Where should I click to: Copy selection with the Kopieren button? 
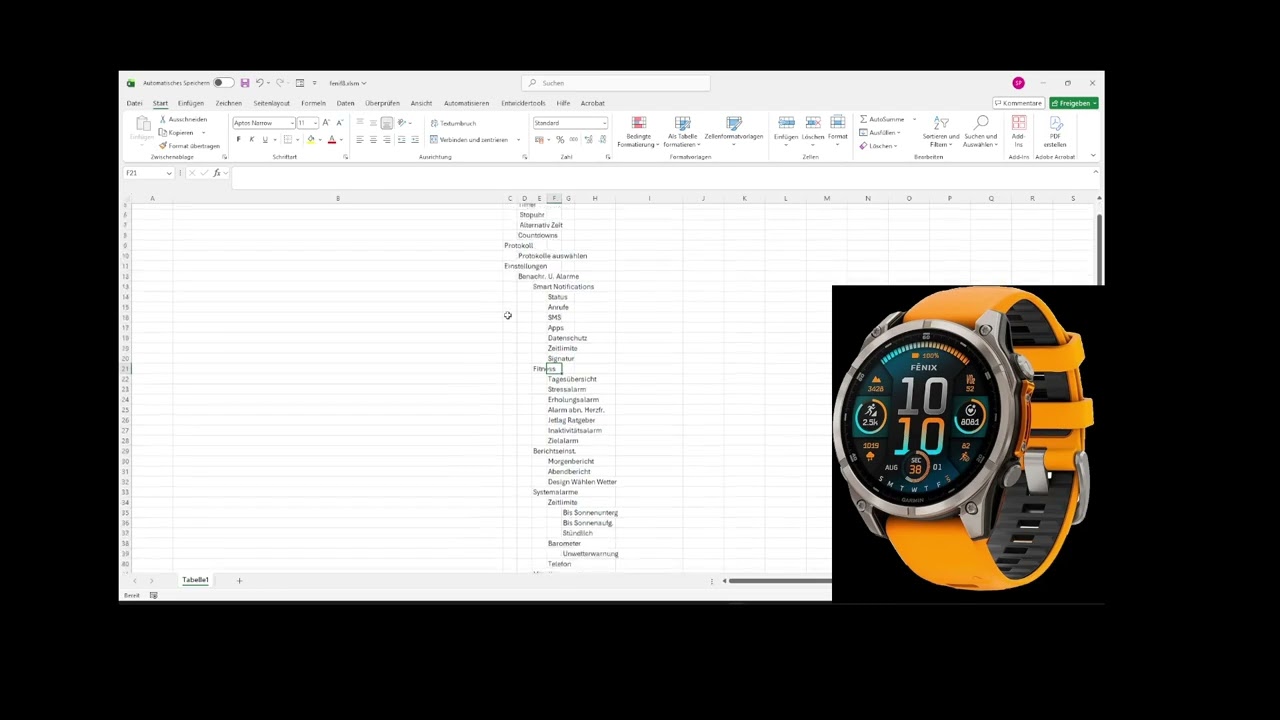click(177, 132)
